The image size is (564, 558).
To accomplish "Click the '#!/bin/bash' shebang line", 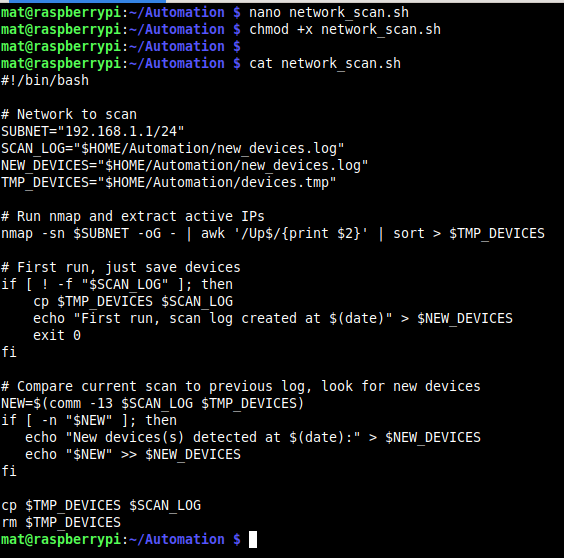I will click(x=45, y=80).
